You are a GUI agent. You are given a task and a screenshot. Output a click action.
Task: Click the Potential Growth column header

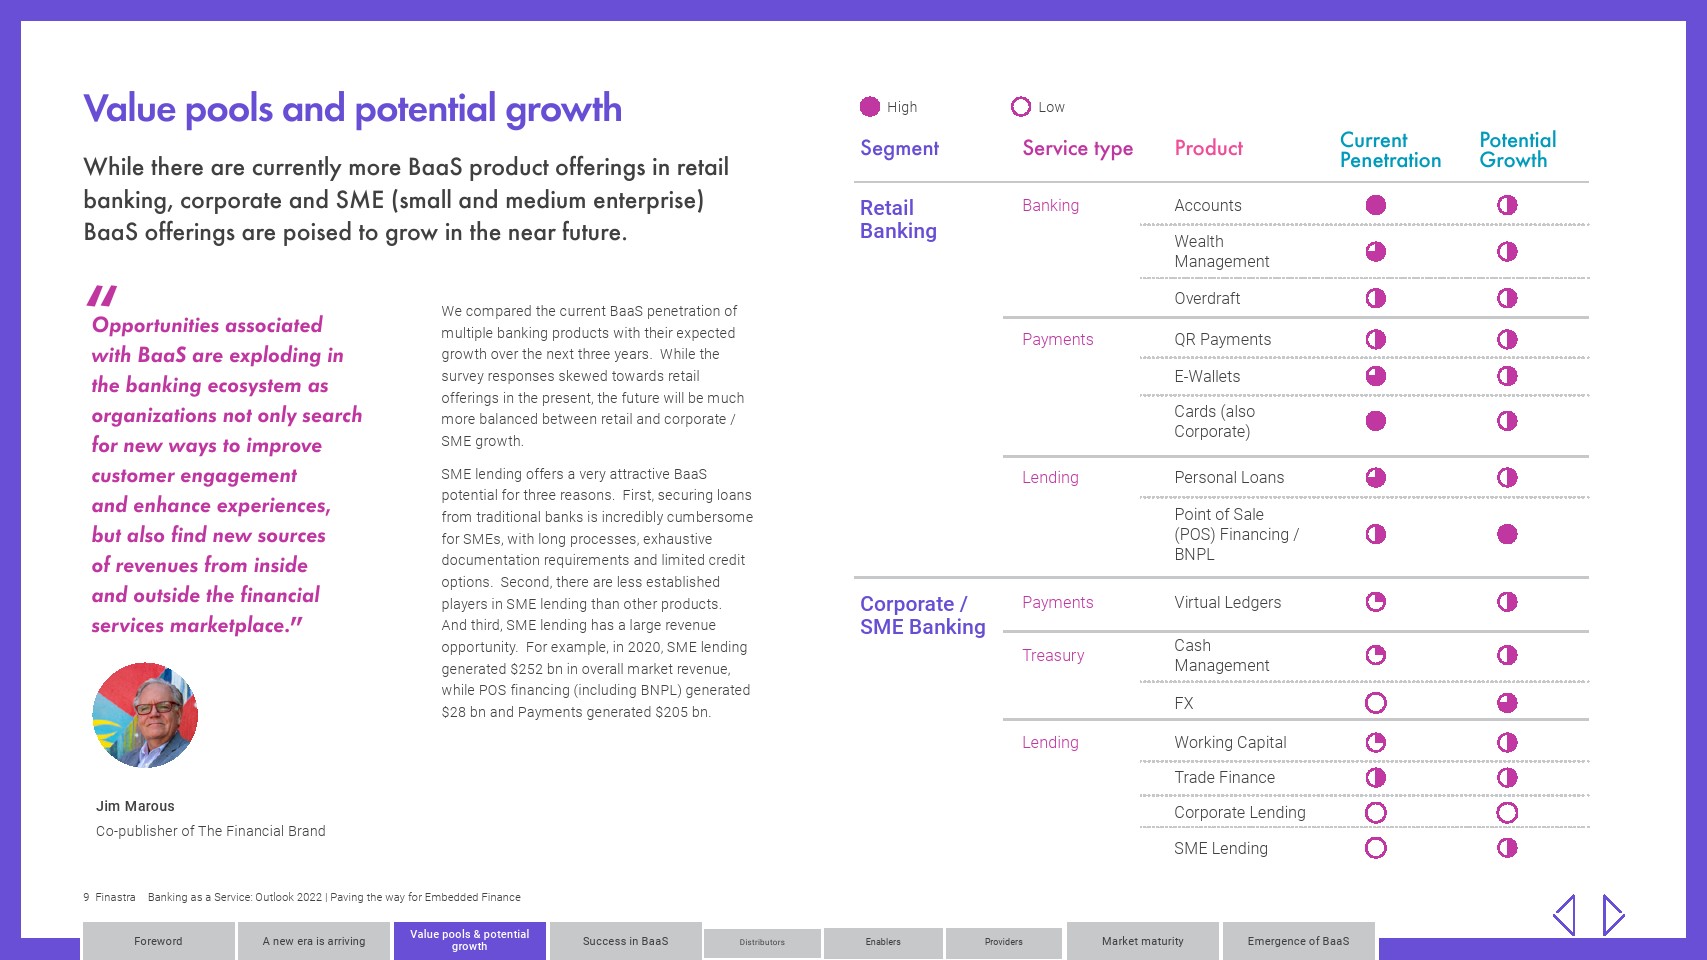[x=1517, y=150]
